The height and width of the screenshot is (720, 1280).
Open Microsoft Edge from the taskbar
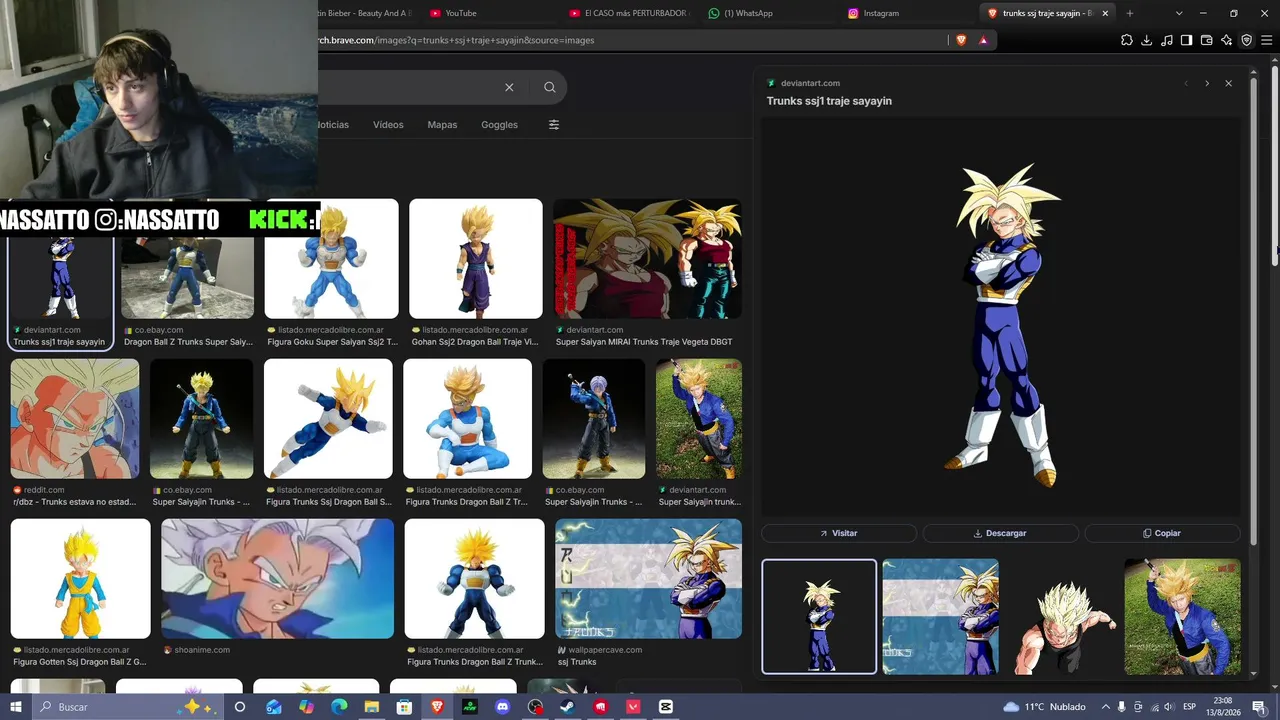pos(339,707)
